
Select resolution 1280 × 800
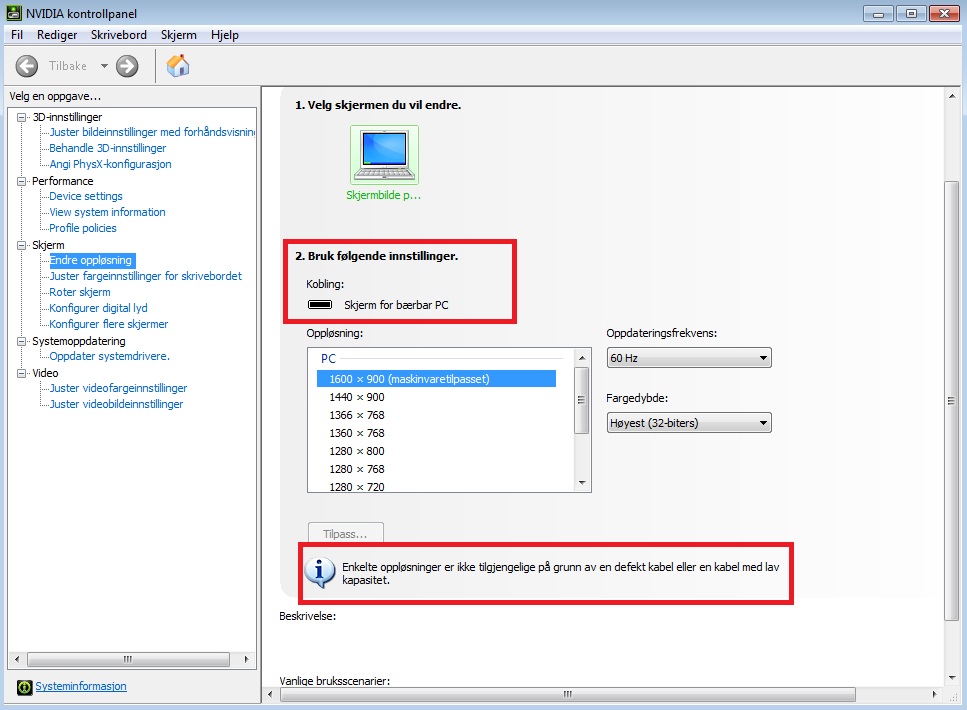point(356,451)
